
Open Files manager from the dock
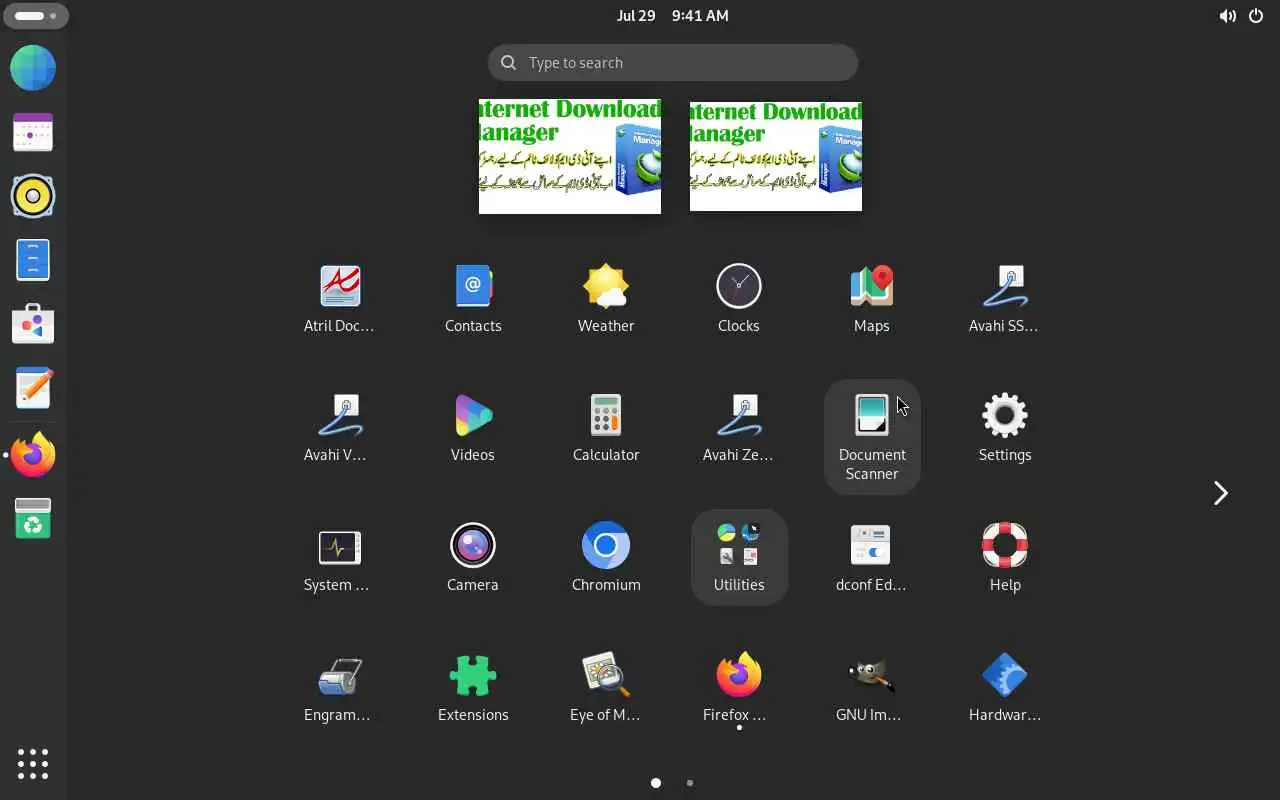(x=33, y=260)
